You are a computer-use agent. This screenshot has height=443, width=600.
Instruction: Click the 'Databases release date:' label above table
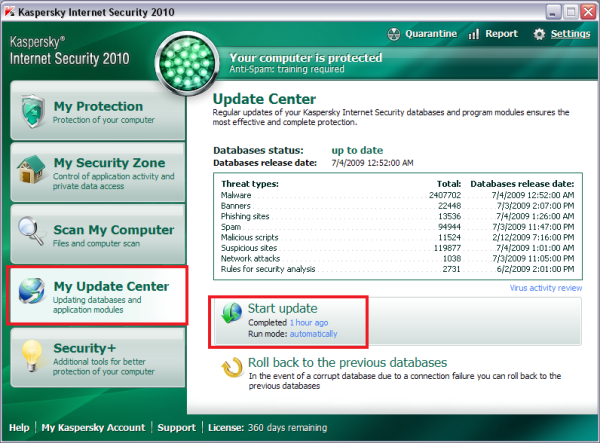tap(265, 163)
